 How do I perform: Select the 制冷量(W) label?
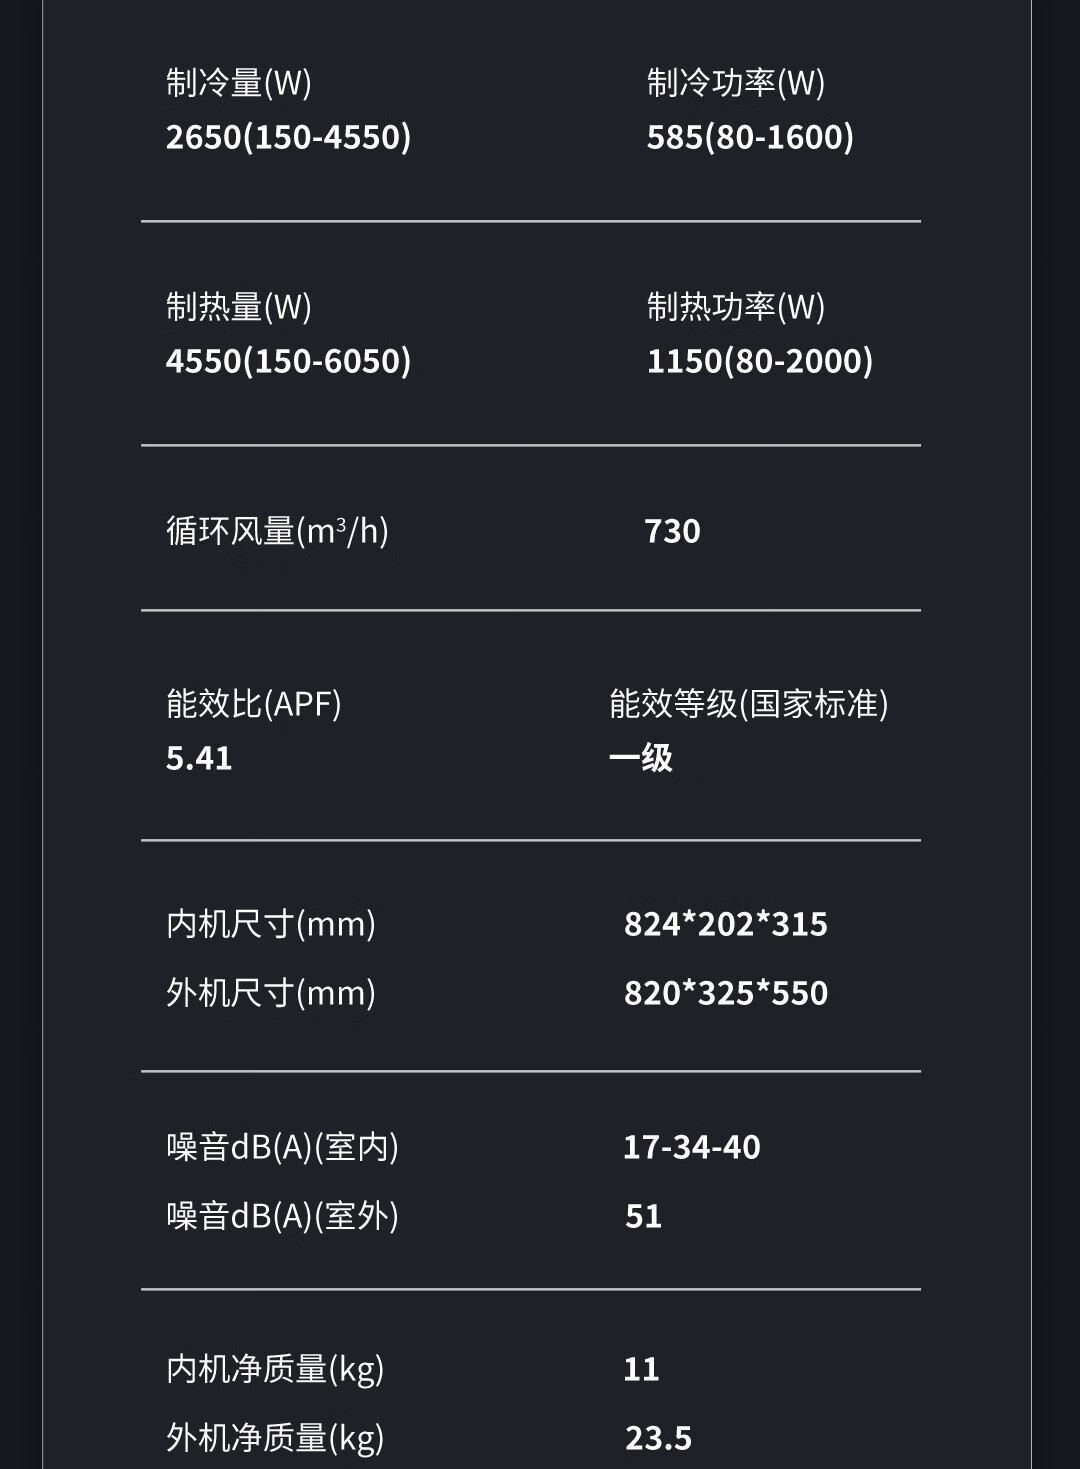[x=239, y=83]
